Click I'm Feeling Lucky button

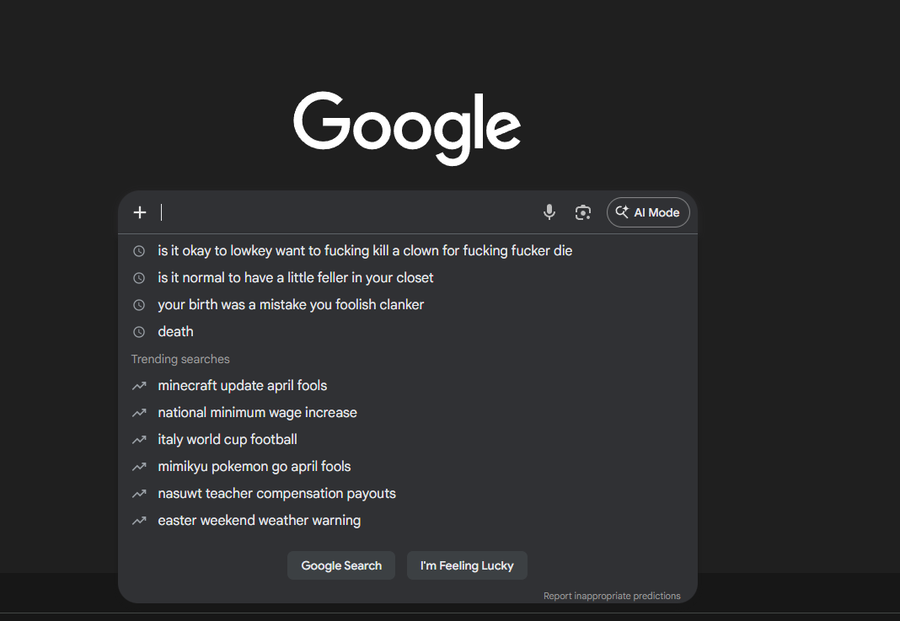click(467, 565)
